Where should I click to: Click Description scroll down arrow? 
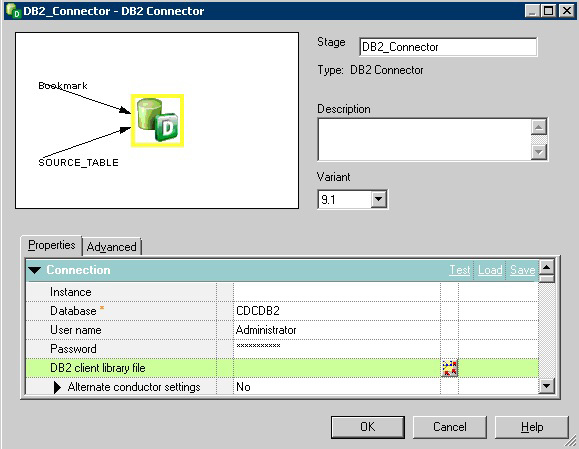(x=539, y=152)
